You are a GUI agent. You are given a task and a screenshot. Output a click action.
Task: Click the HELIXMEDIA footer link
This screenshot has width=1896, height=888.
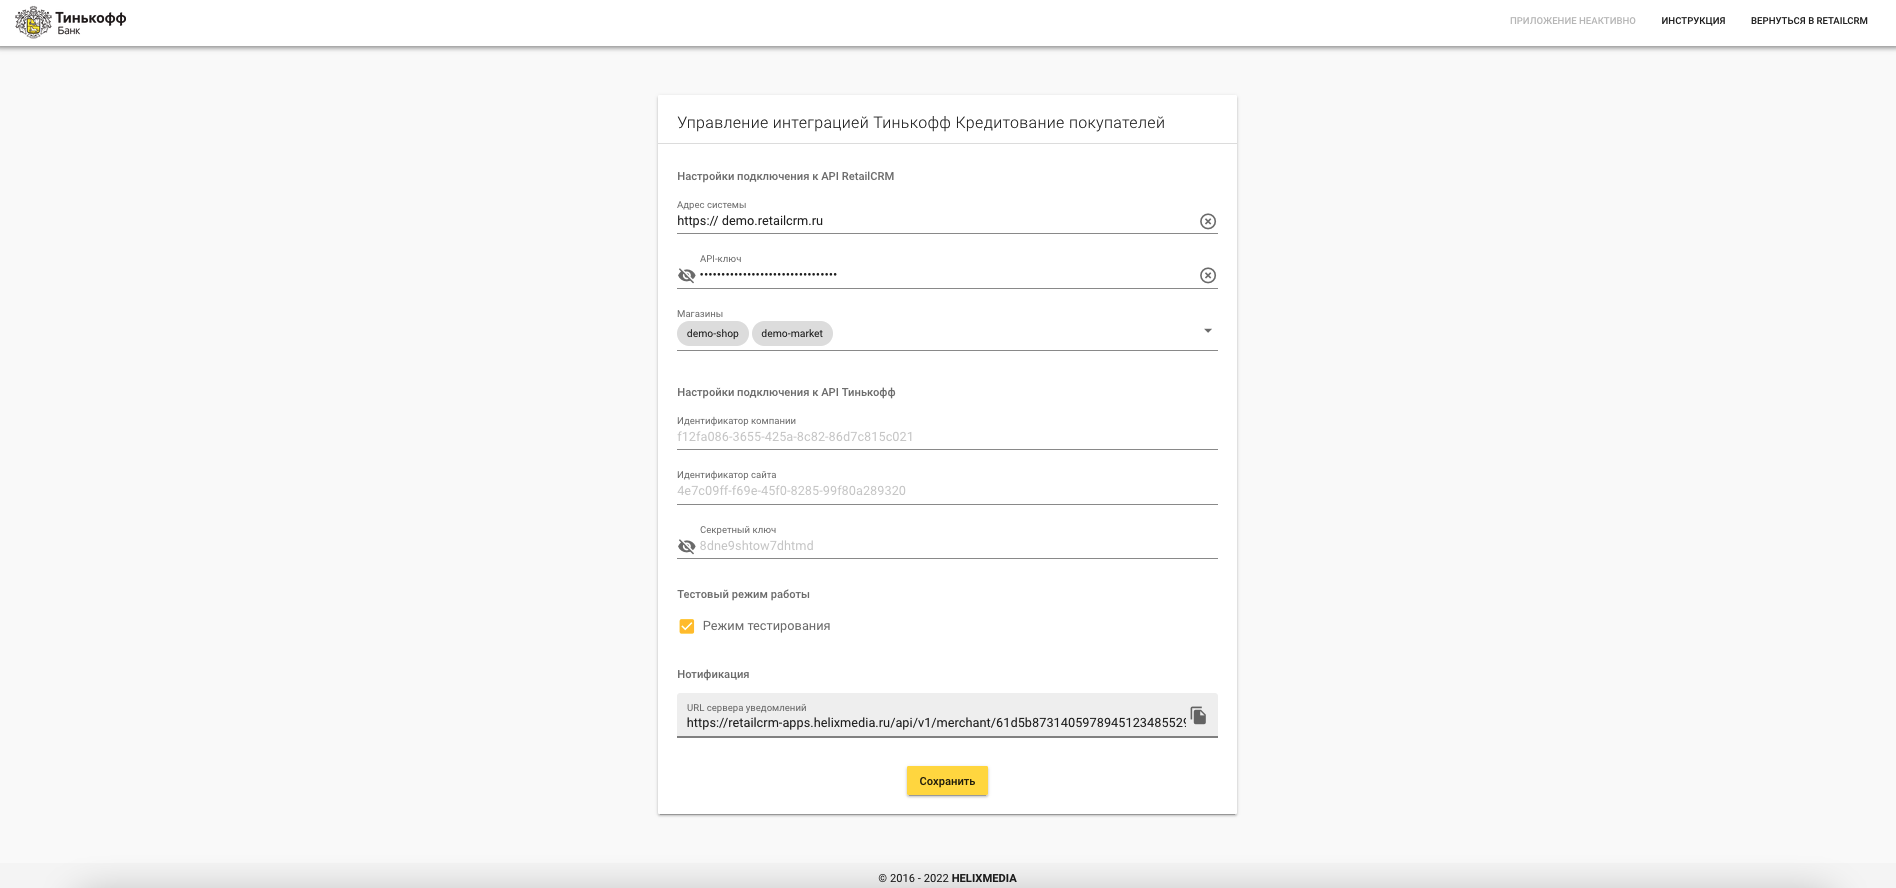(984, 878)
